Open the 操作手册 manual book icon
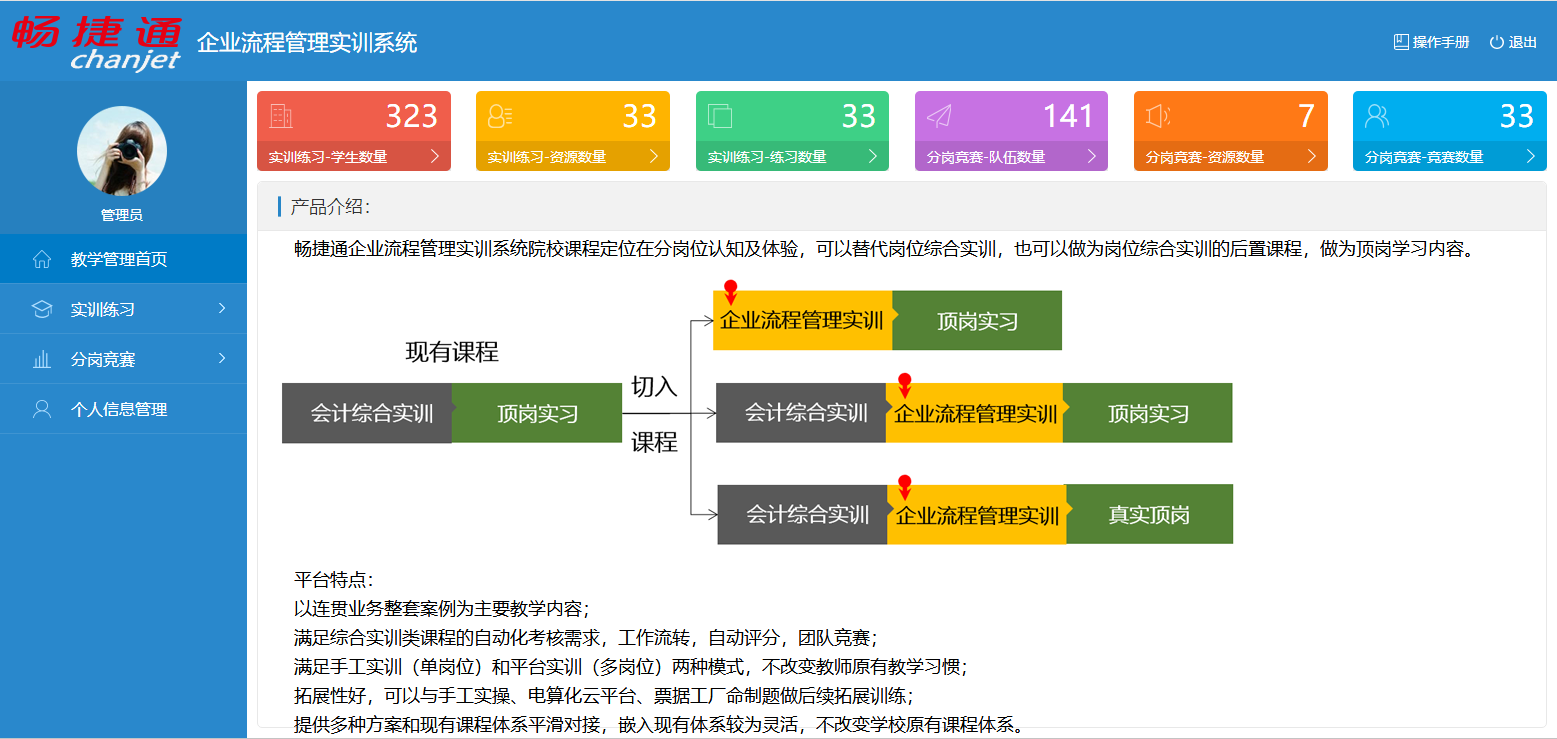This screenshot has width=1557, height=739. tap(1401, 42)
